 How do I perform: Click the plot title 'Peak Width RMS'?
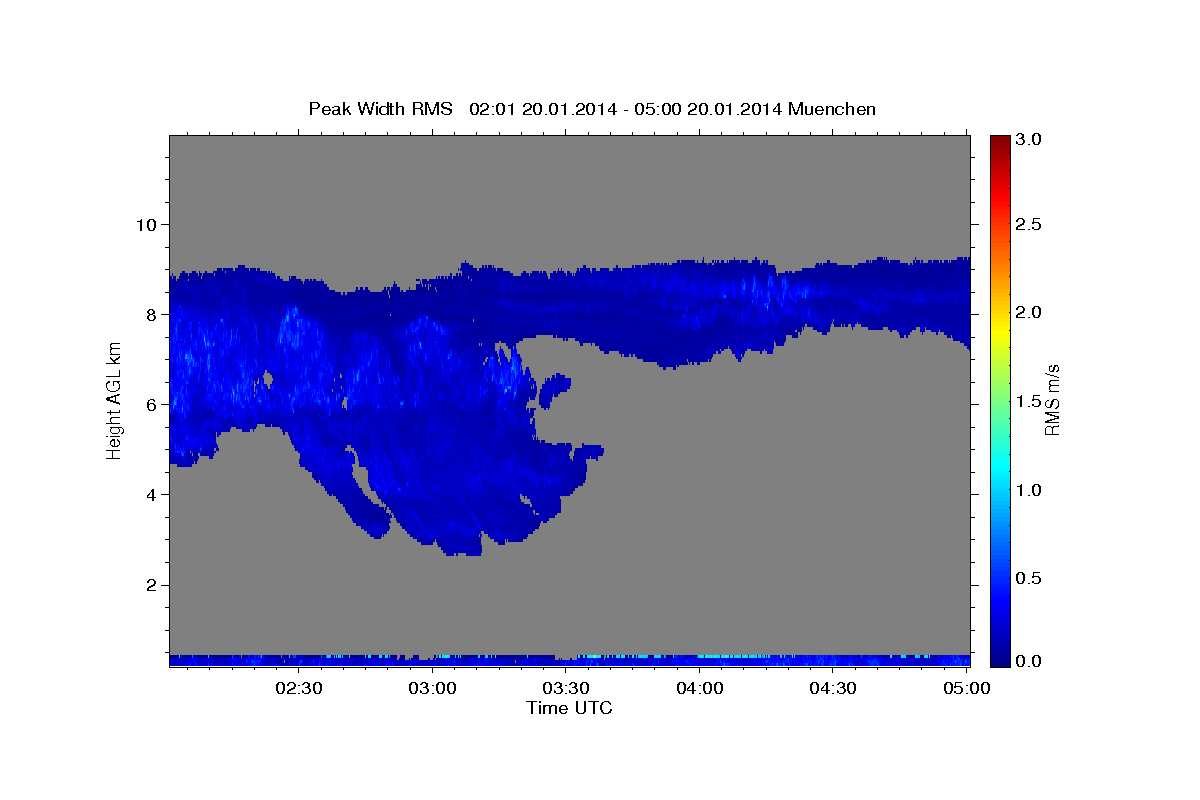[x=380, y=109]
